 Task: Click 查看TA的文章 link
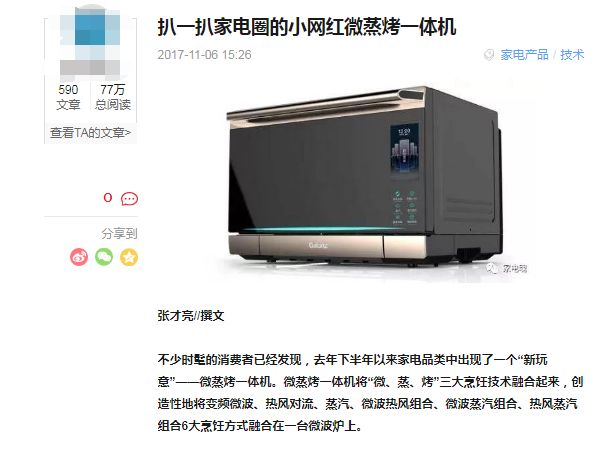click(91, 133)
